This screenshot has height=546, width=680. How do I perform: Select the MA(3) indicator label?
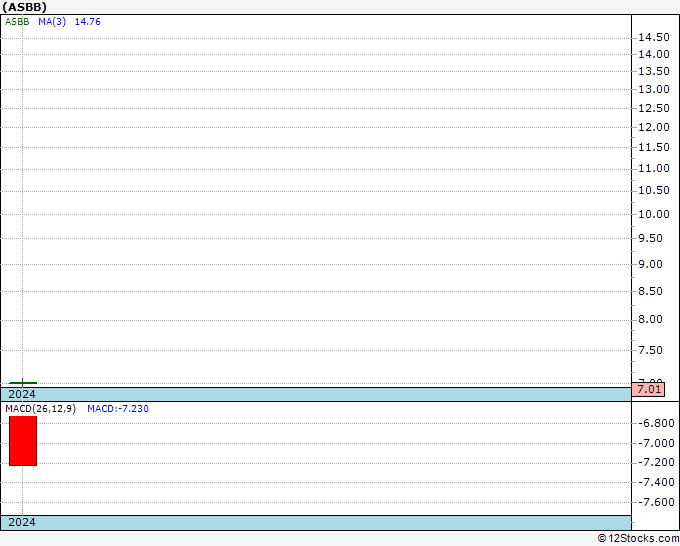tap(52, 22)
